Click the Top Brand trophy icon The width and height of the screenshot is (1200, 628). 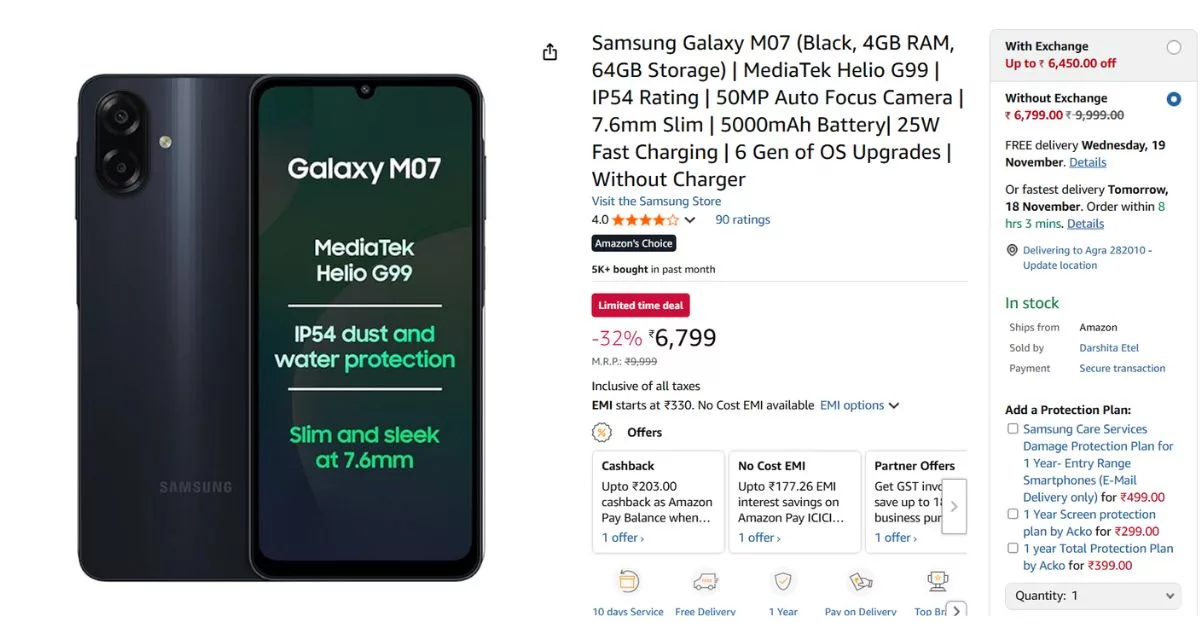coord(936,580)
